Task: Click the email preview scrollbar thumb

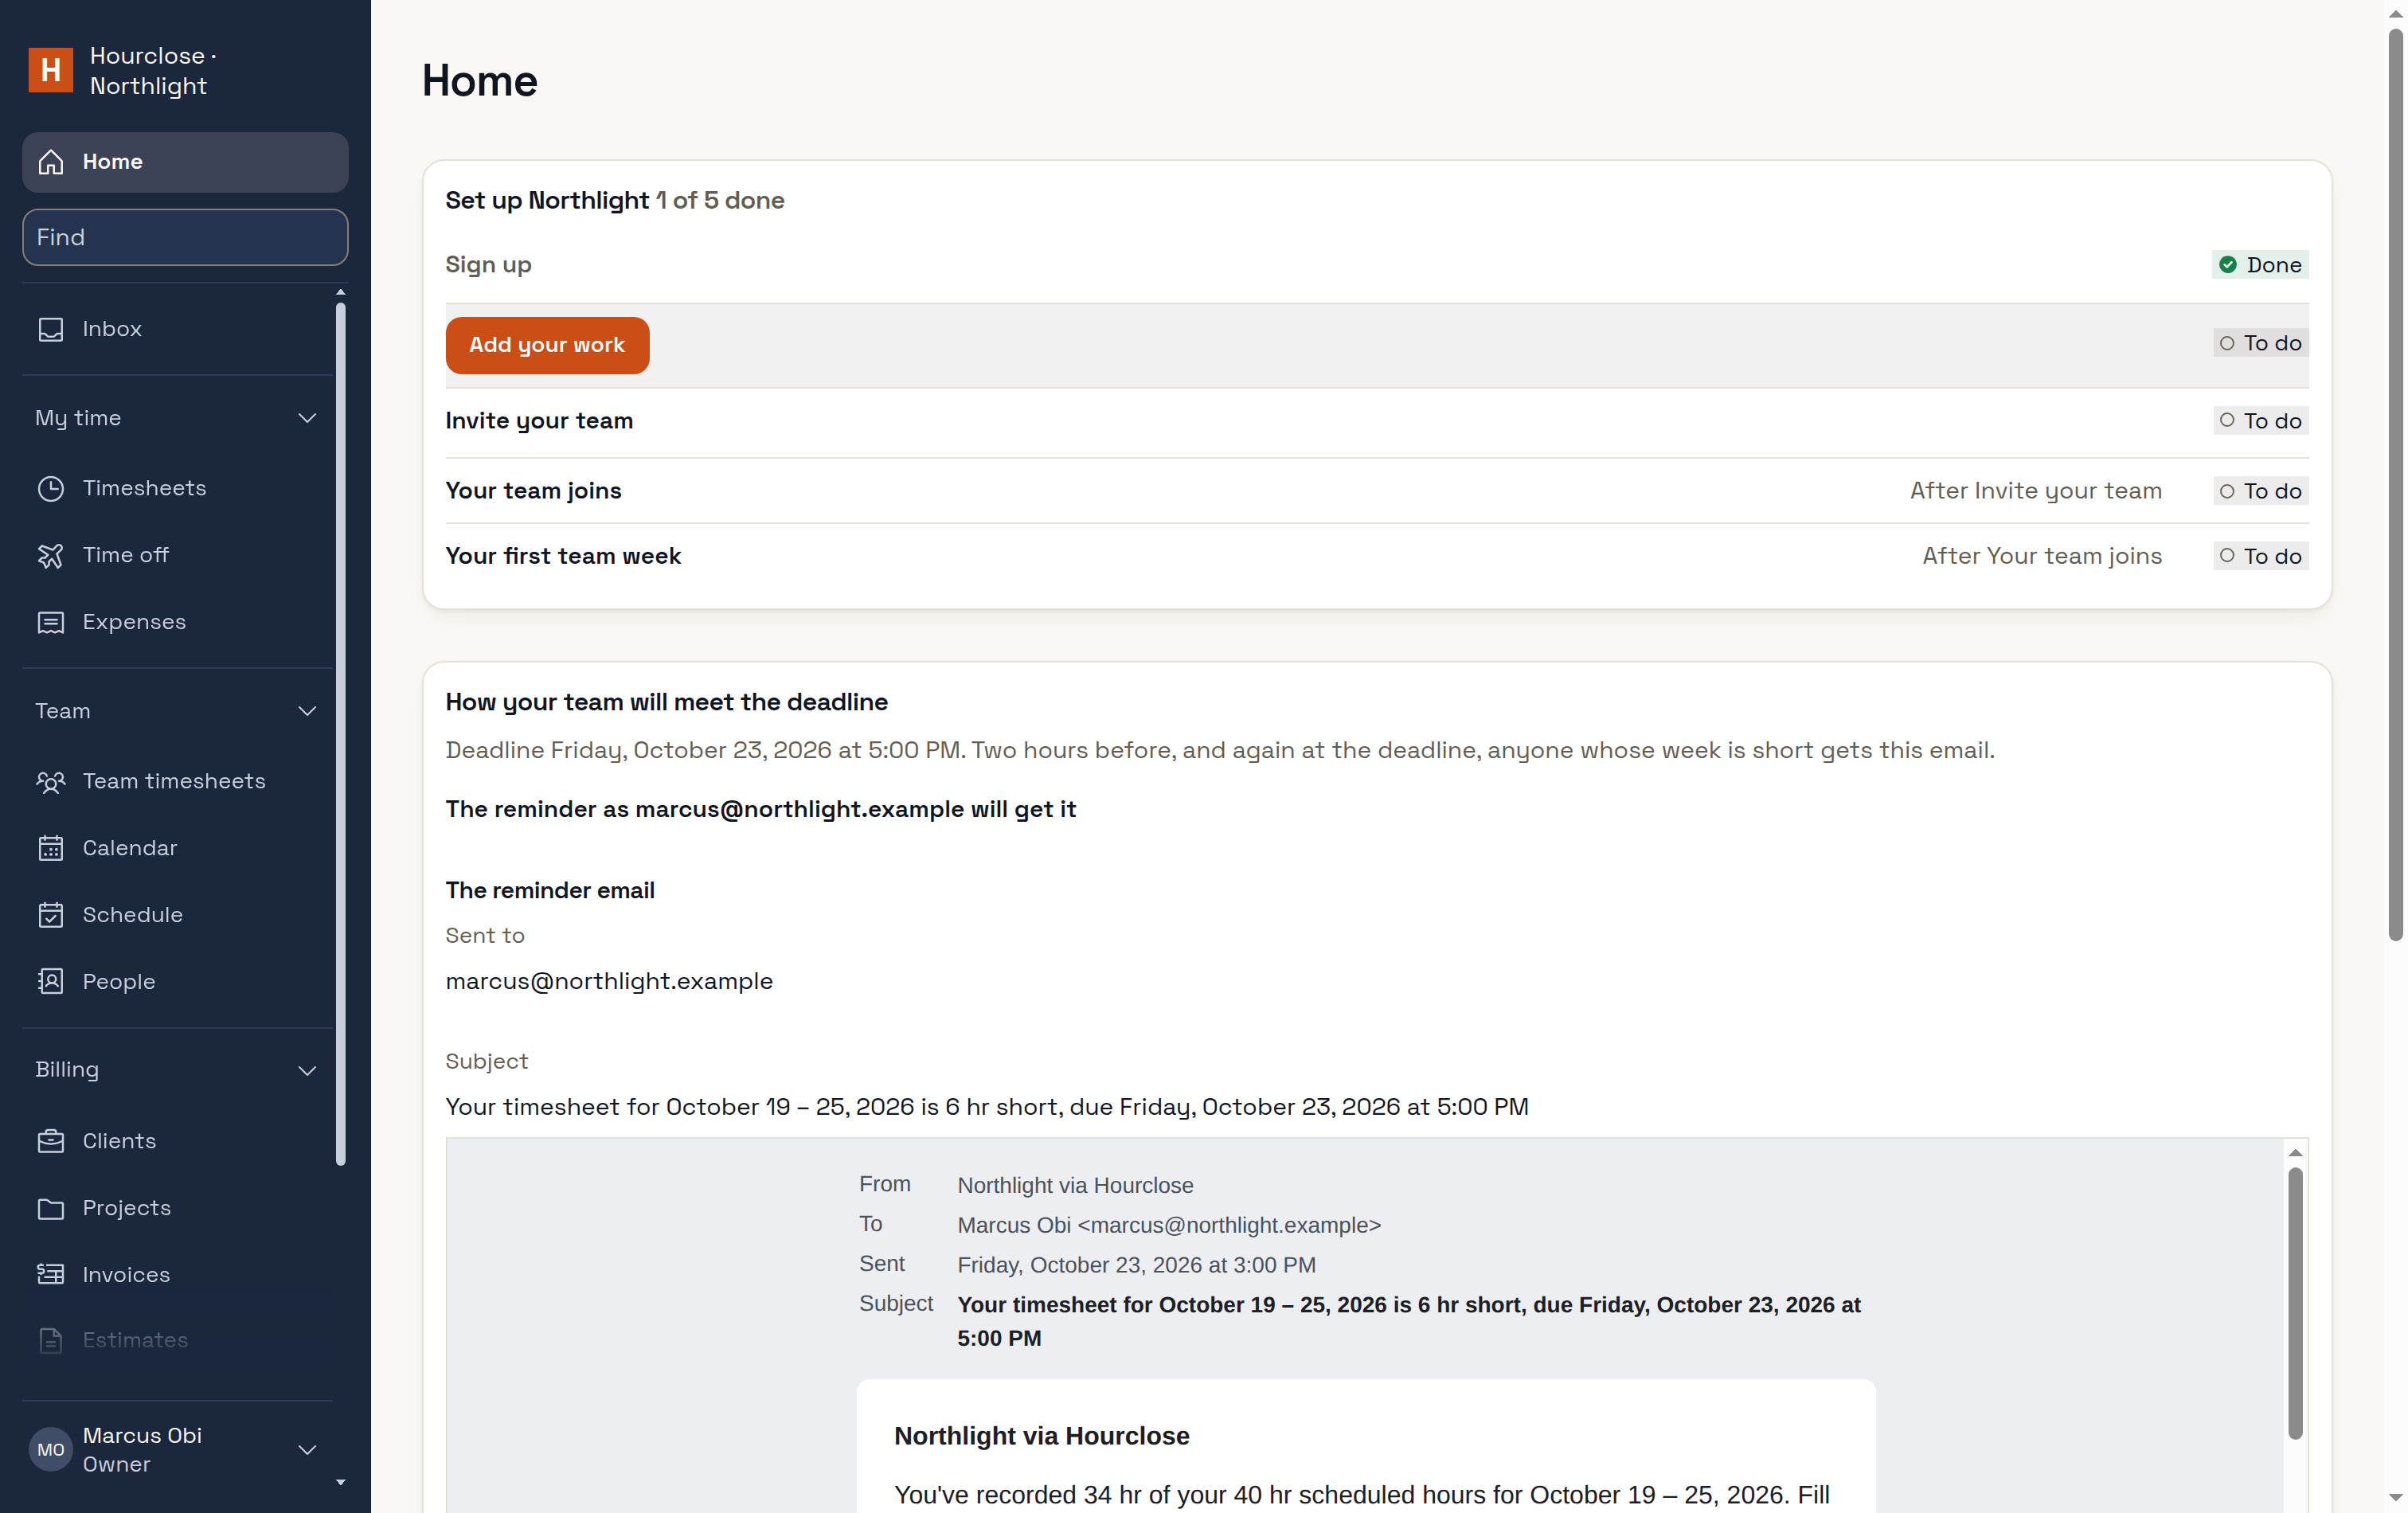Action: (x=2295, y=1304)
